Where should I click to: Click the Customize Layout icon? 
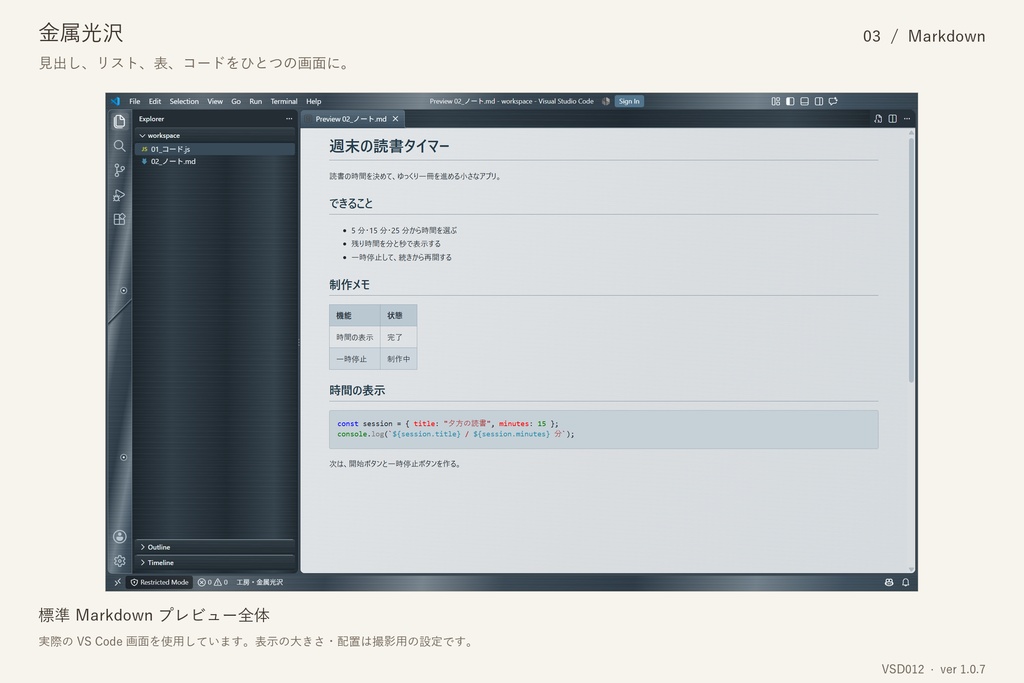(776, 101)
